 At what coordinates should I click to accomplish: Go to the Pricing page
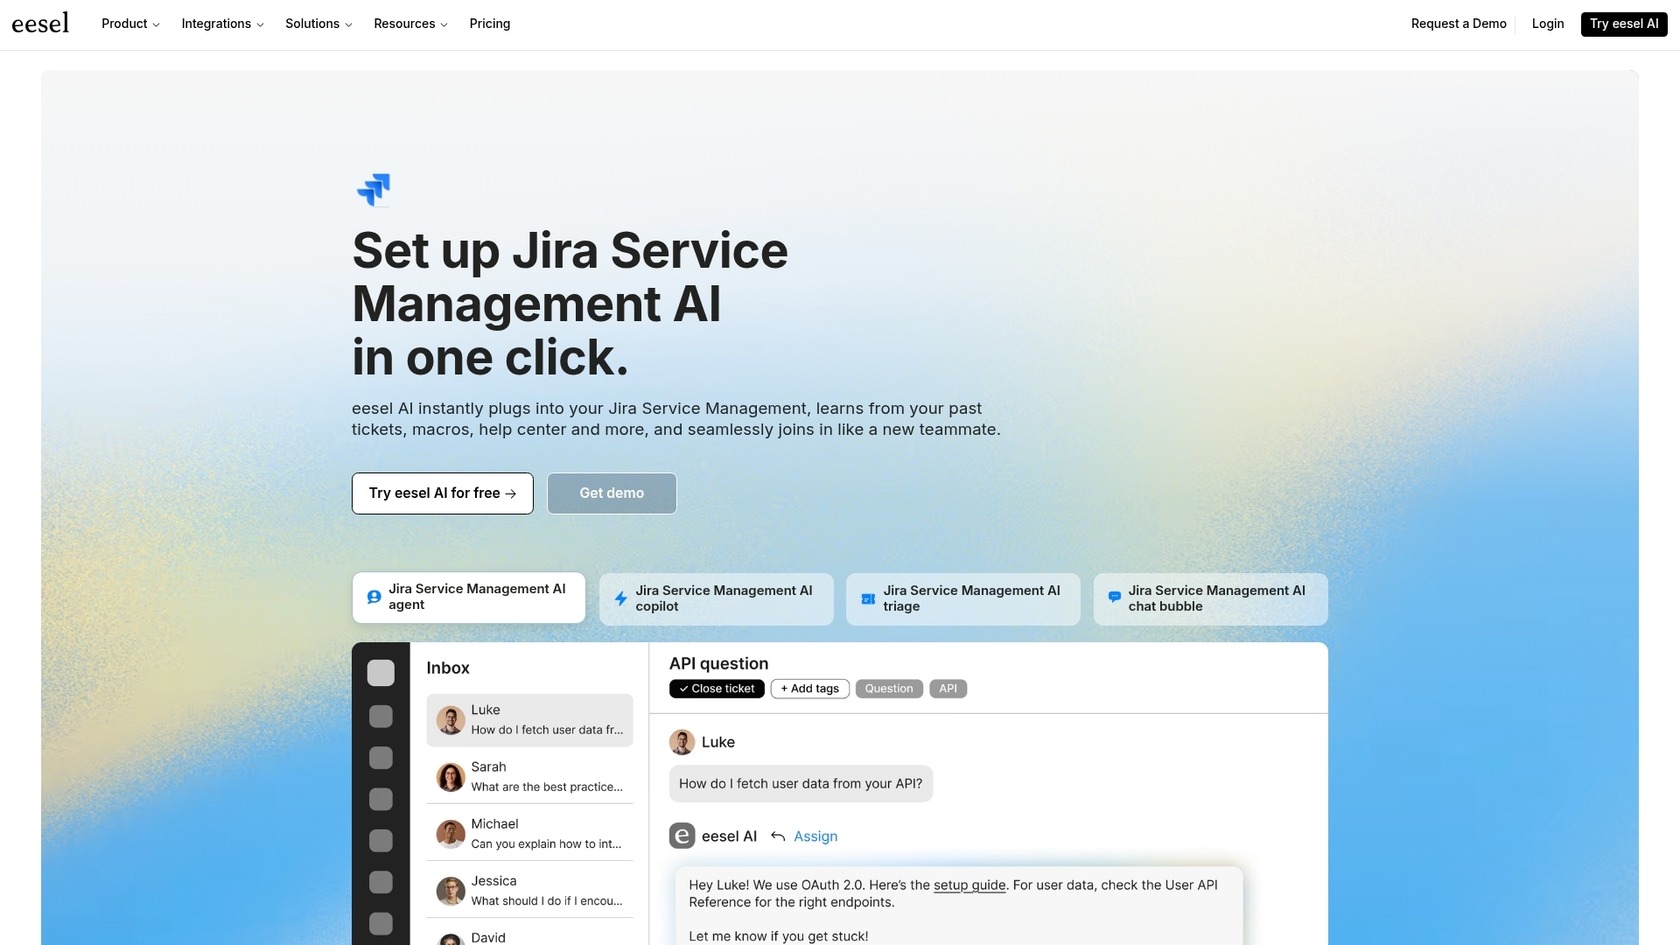(x=489, y=23)
